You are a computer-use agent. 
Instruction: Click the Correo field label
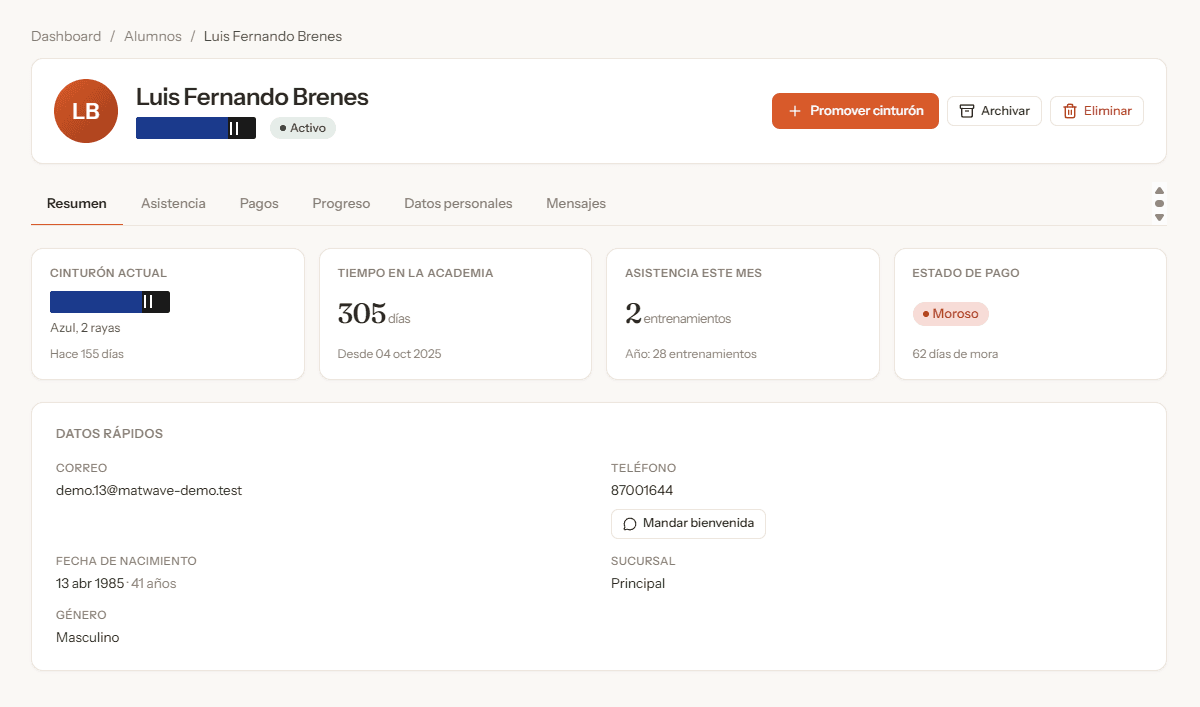pos(82,468)
